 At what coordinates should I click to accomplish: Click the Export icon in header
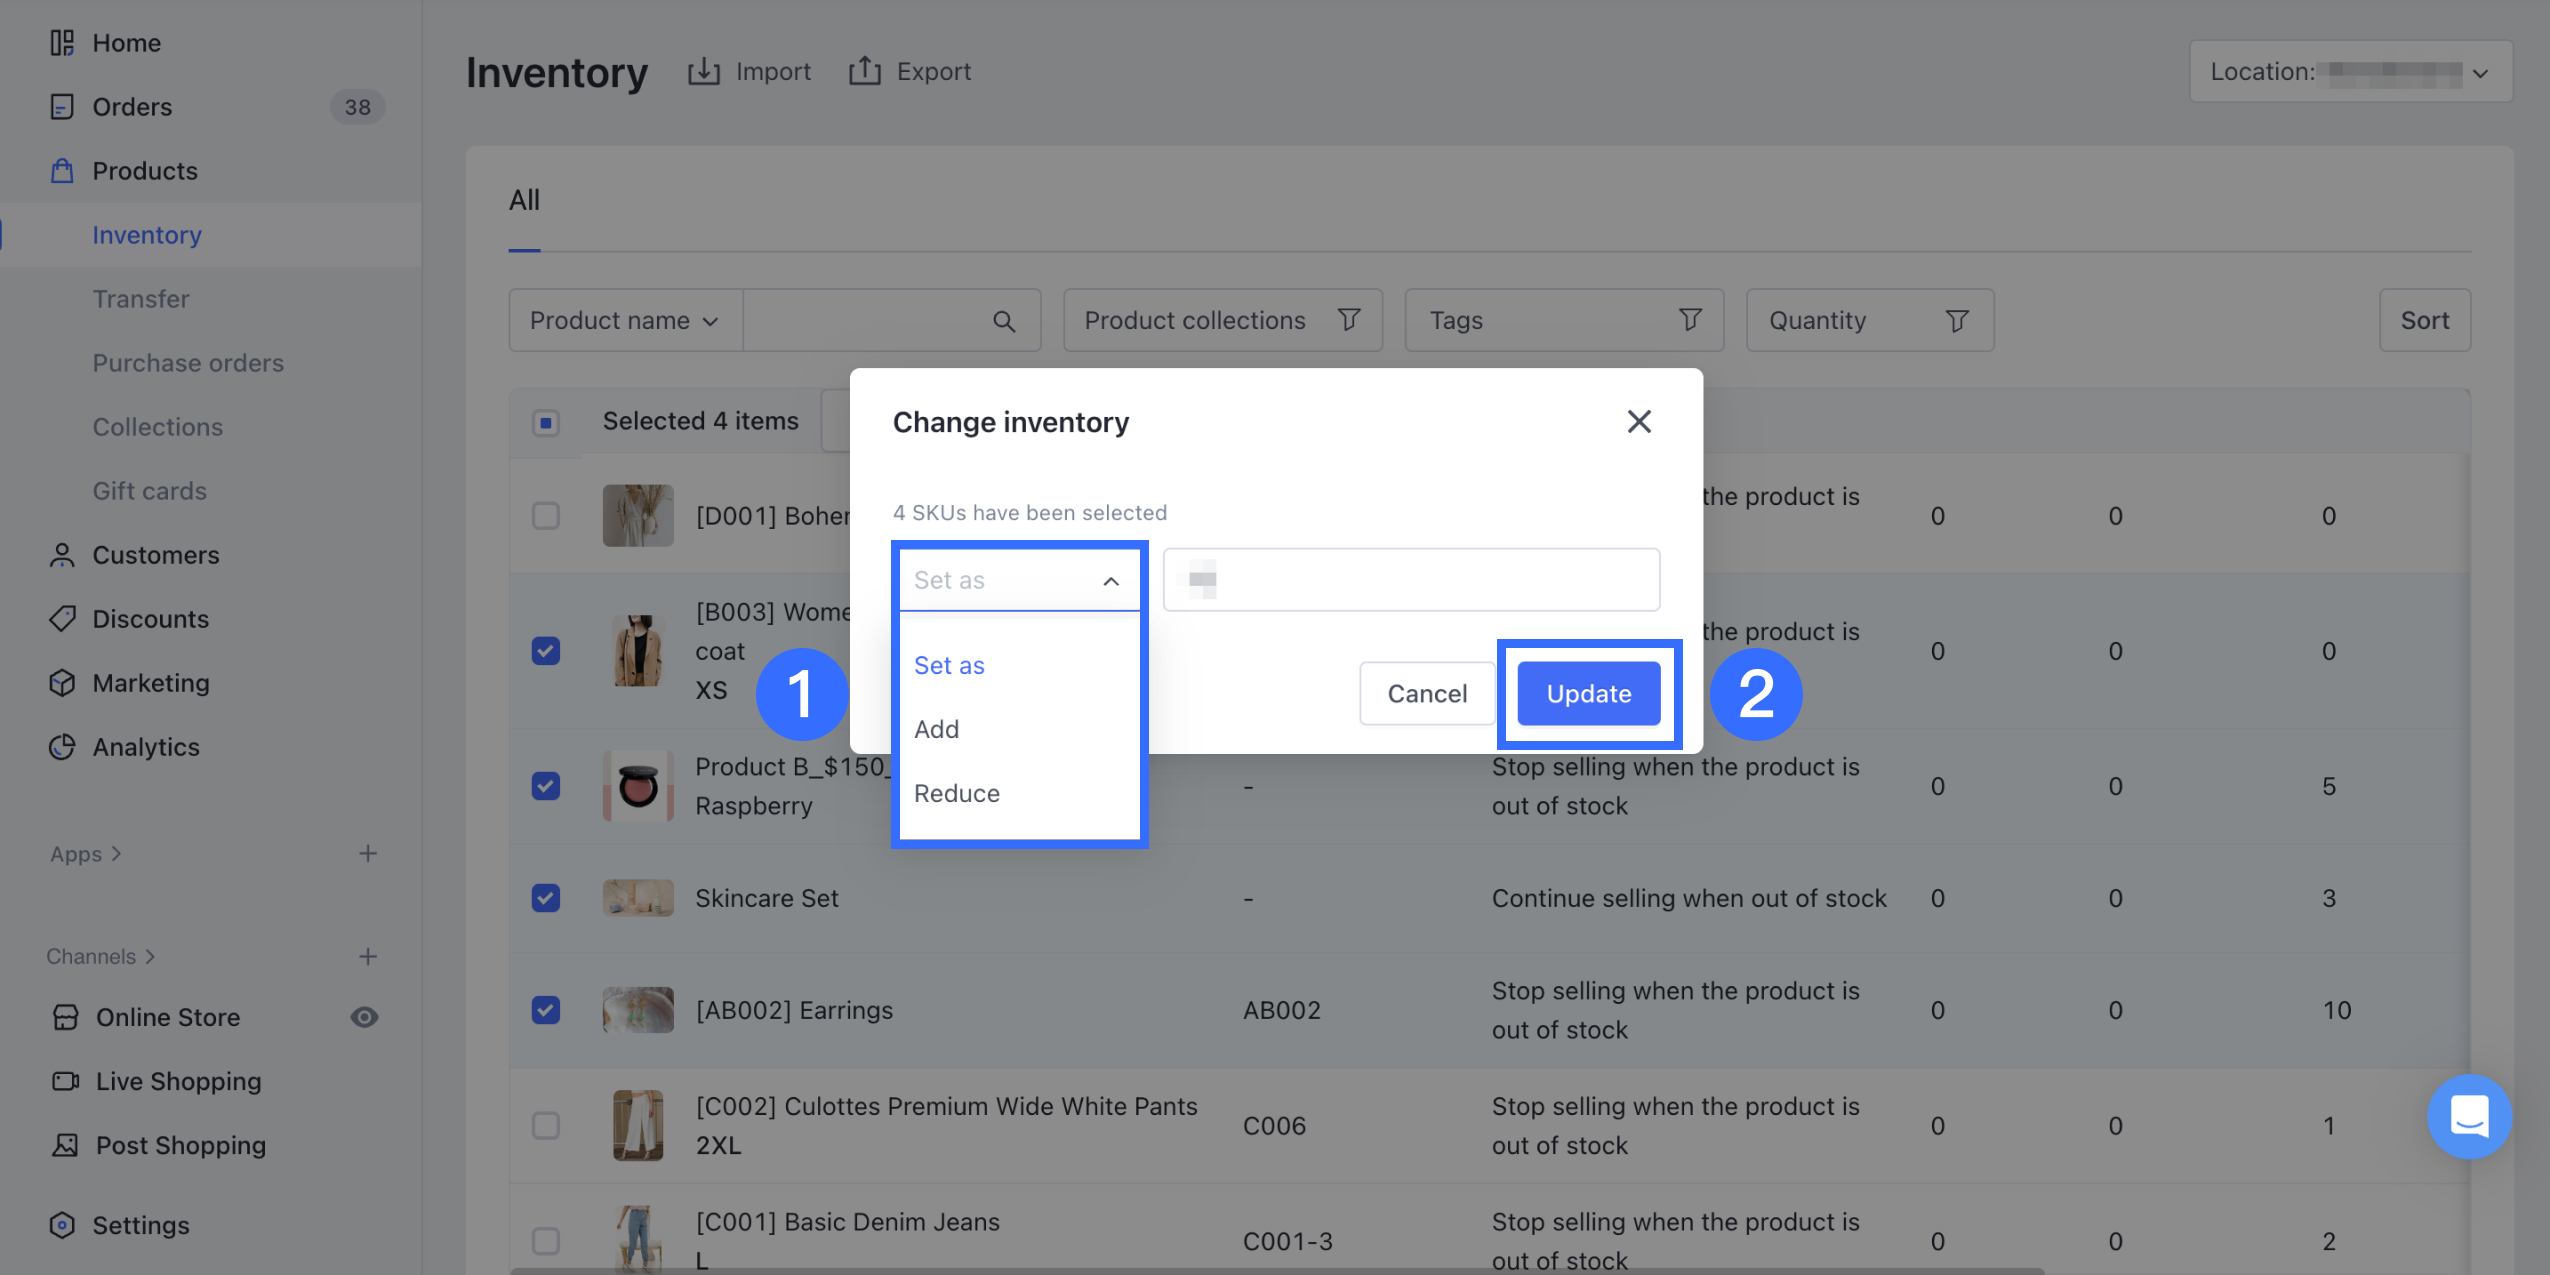tap(865, 71)
